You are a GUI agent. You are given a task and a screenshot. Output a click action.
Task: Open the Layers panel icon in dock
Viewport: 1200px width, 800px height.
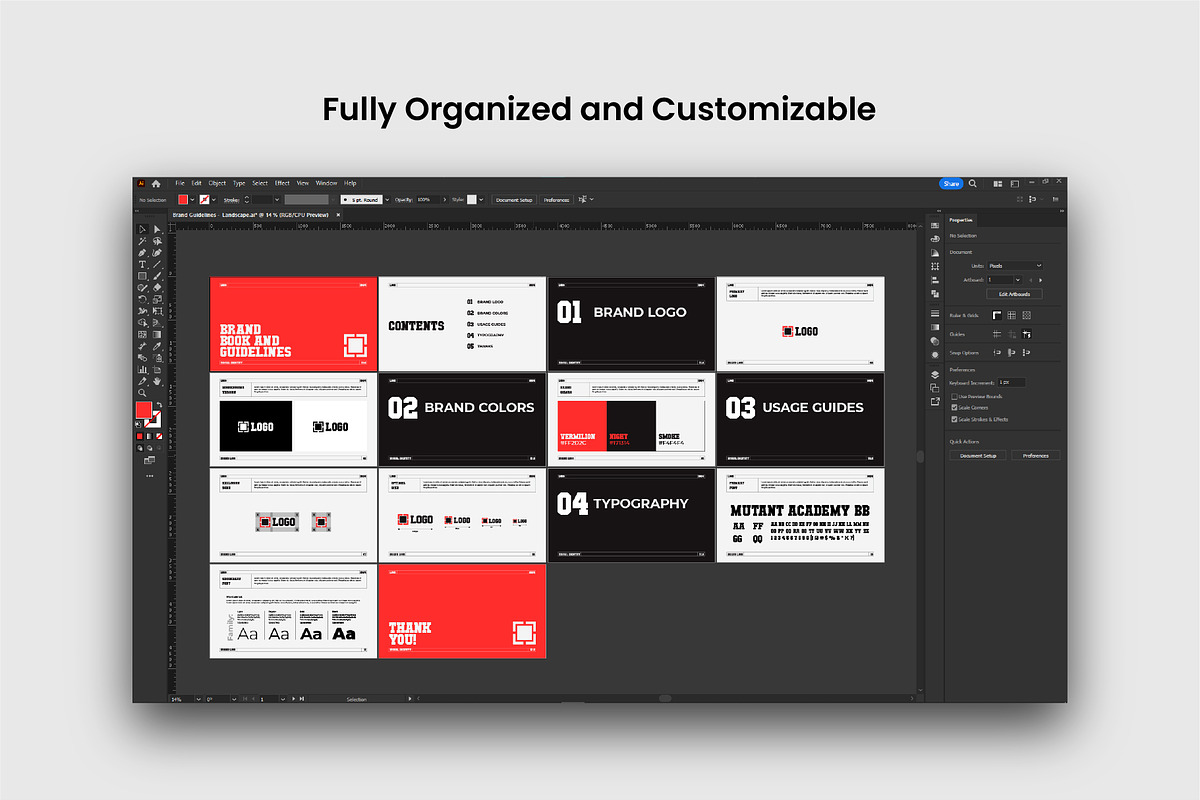coord(935,375)
